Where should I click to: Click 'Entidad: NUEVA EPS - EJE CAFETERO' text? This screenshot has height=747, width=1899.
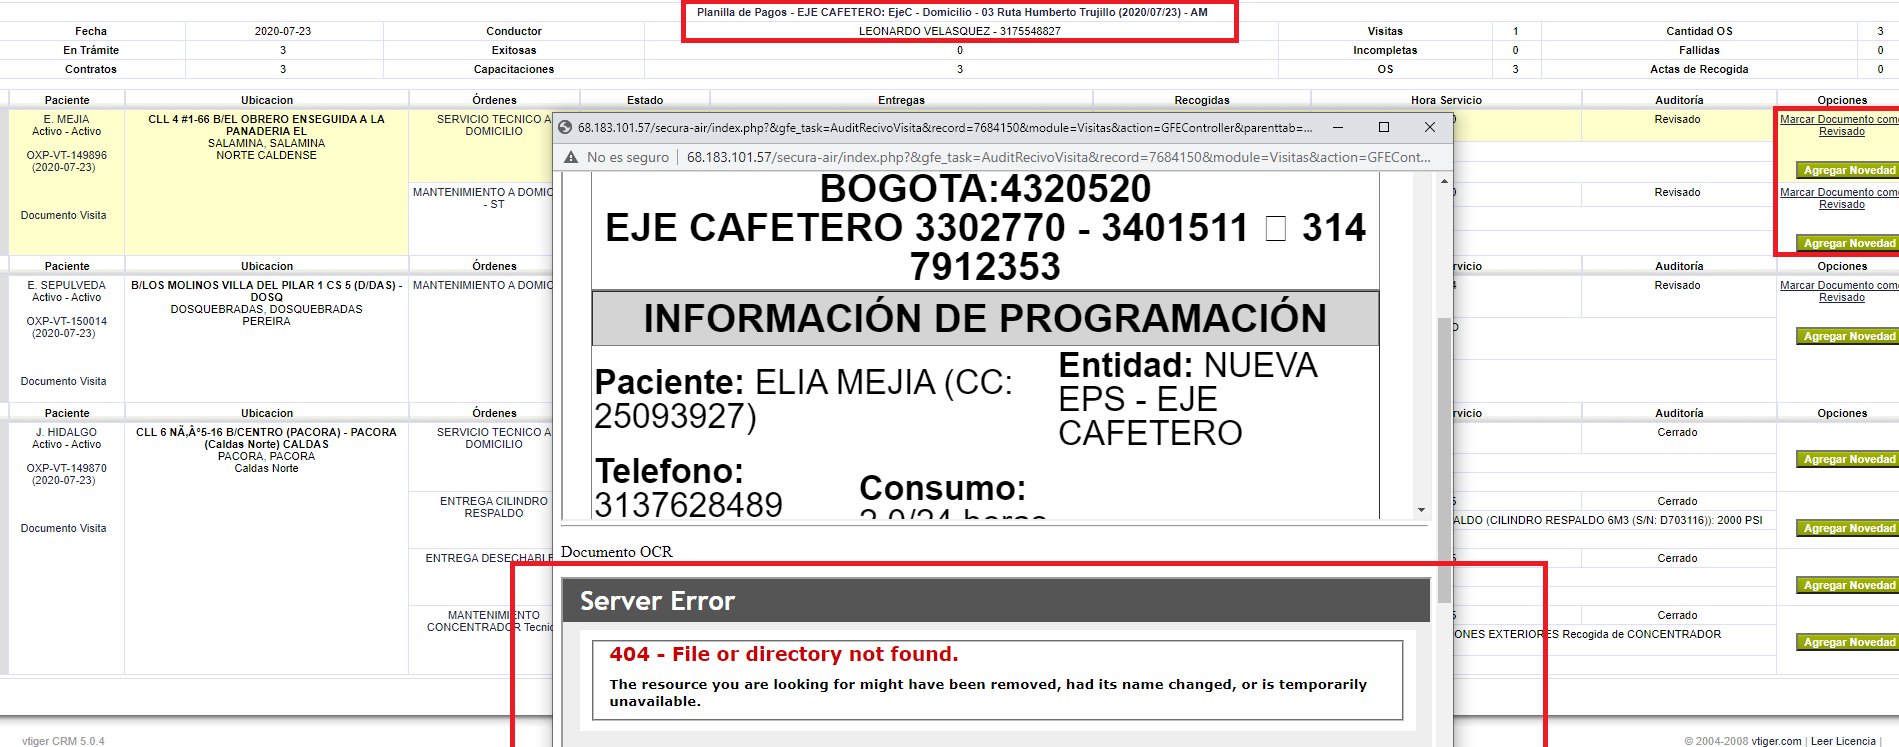coord(1188,399)
